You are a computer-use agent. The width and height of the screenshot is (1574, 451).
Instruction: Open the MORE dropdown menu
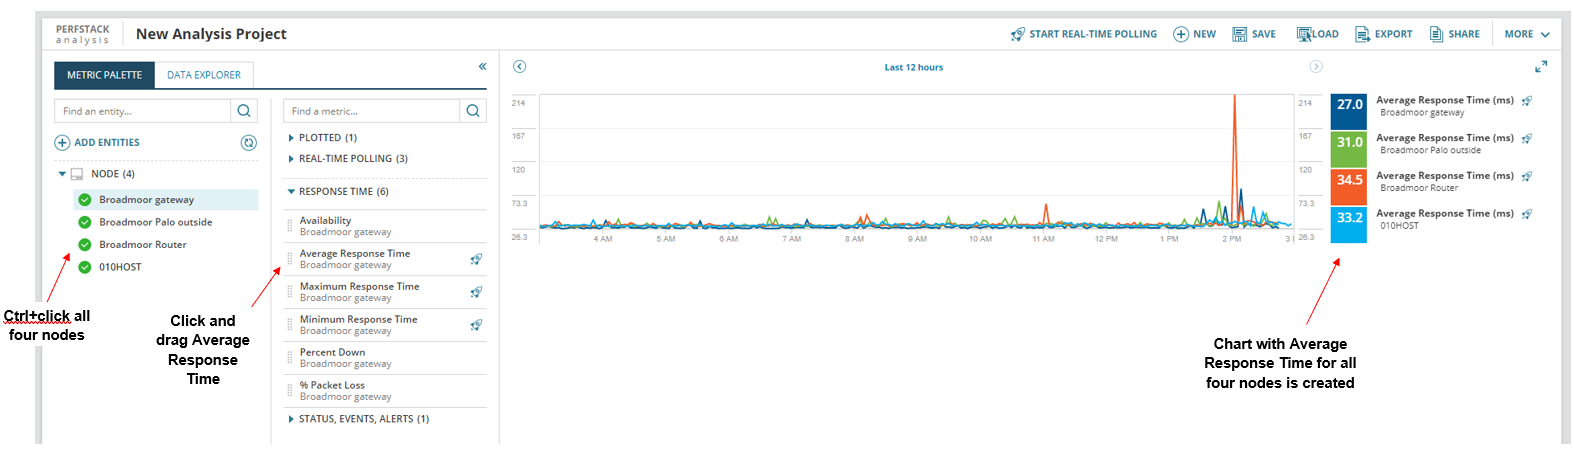point(1527,34)
